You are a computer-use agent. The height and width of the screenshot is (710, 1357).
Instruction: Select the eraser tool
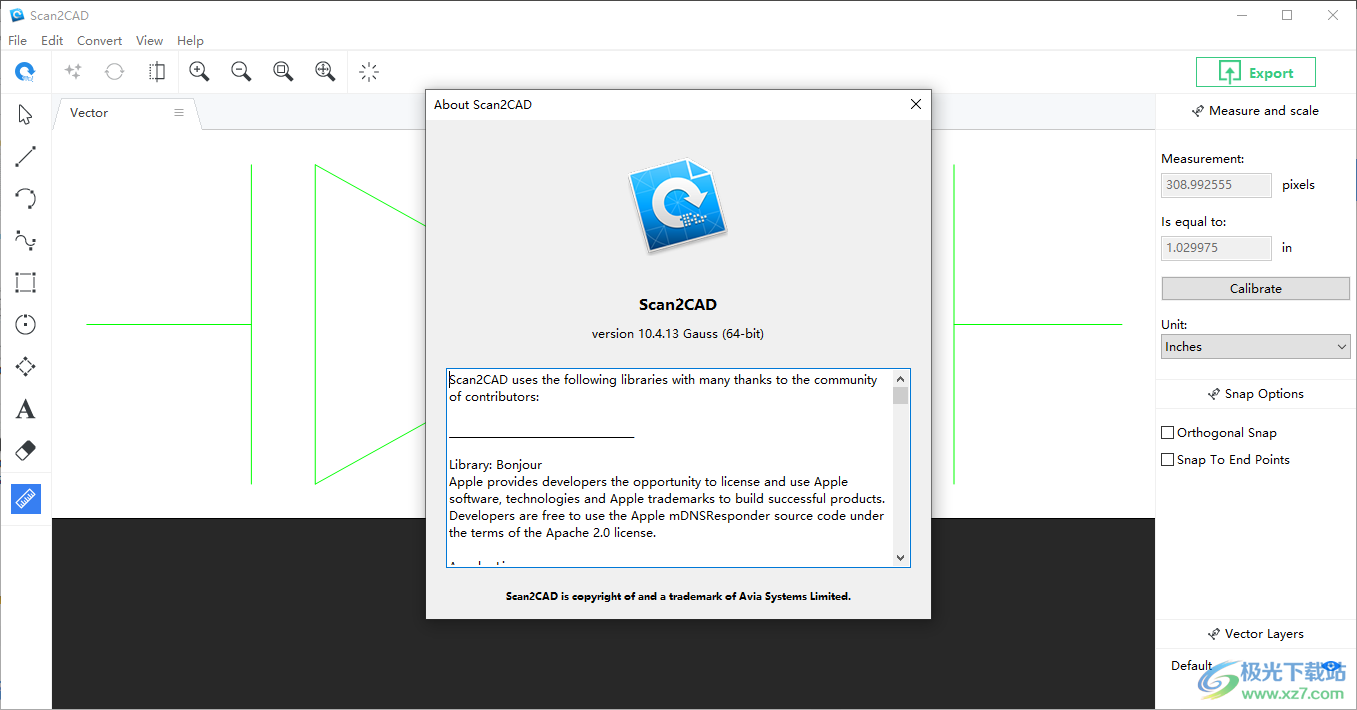pos(25,450)
